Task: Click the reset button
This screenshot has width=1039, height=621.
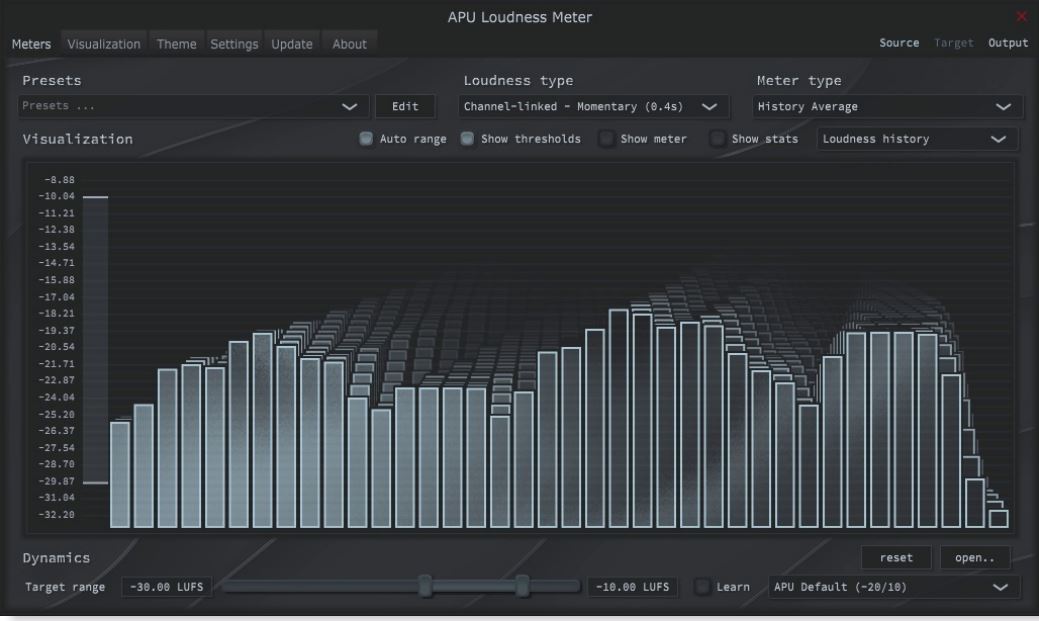Action: click(896, 557)
